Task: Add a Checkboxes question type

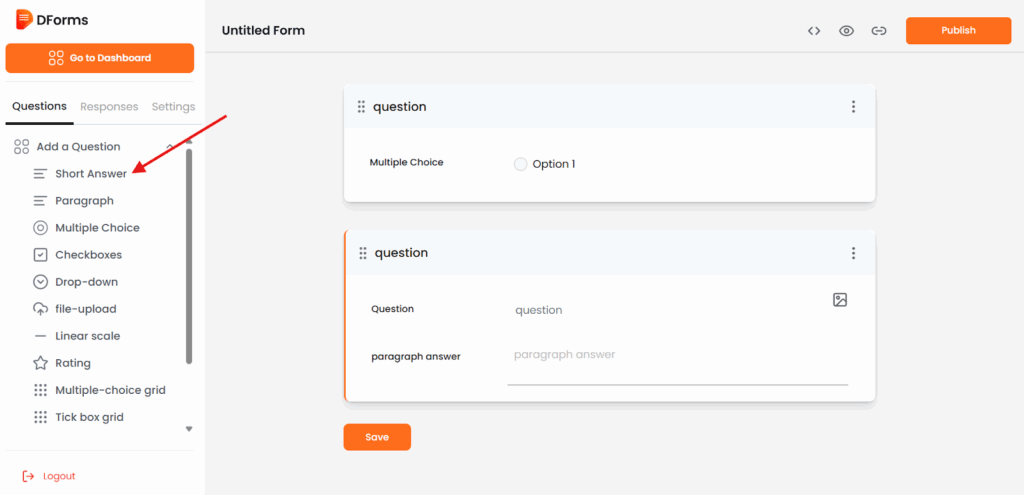Action: point(88,255)
